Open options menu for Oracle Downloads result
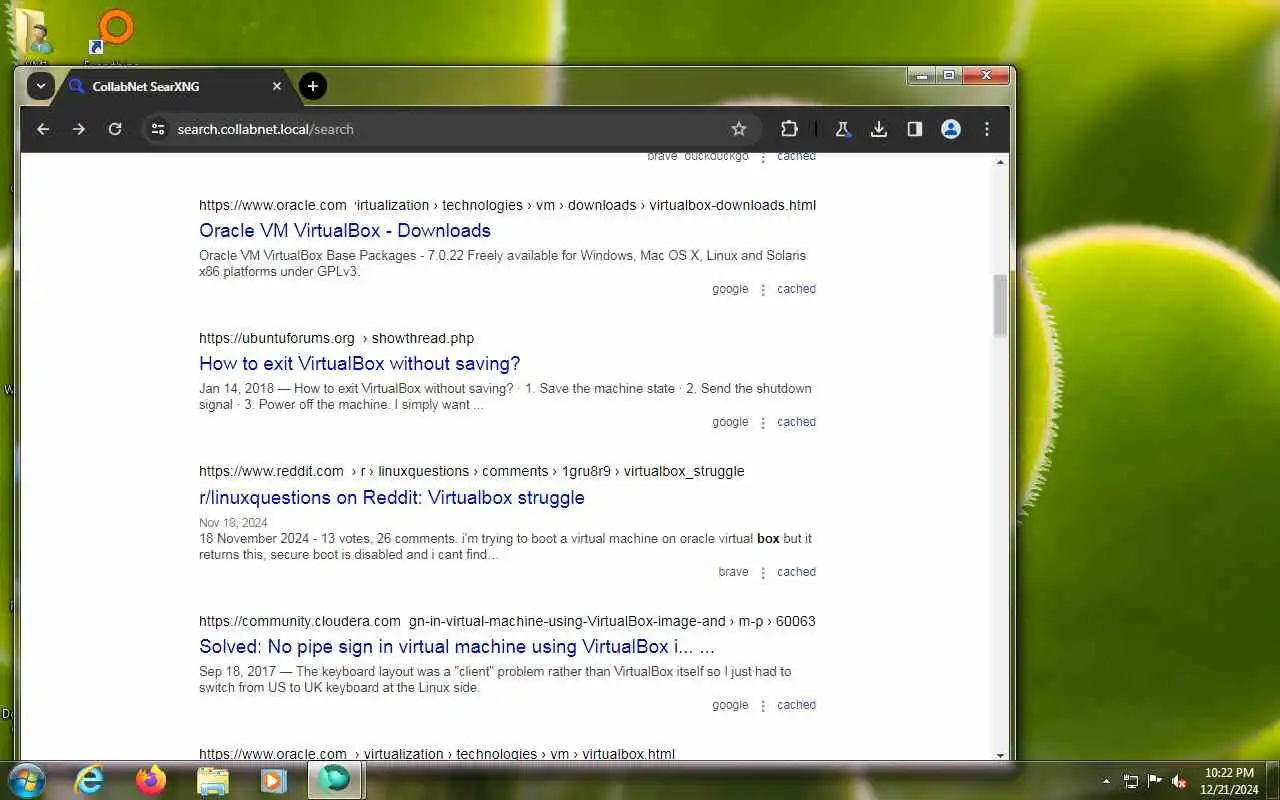The width and height of the screenshot is (1280, 800). (x=763, y=290)
